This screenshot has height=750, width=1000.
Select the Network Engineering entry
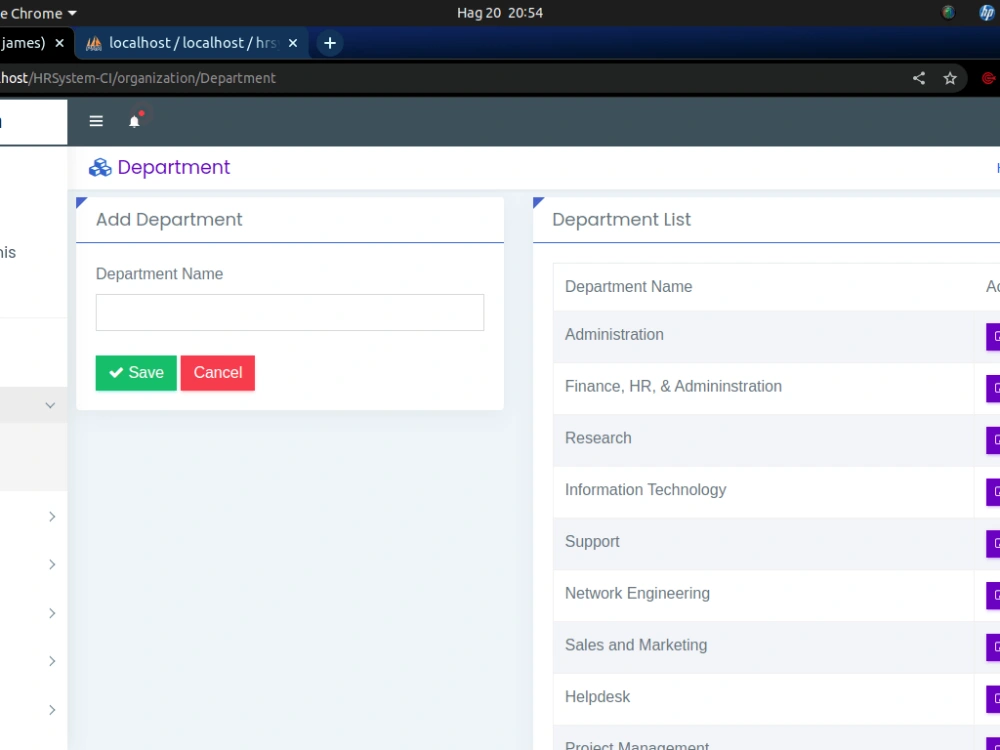(x=637, y=593)
